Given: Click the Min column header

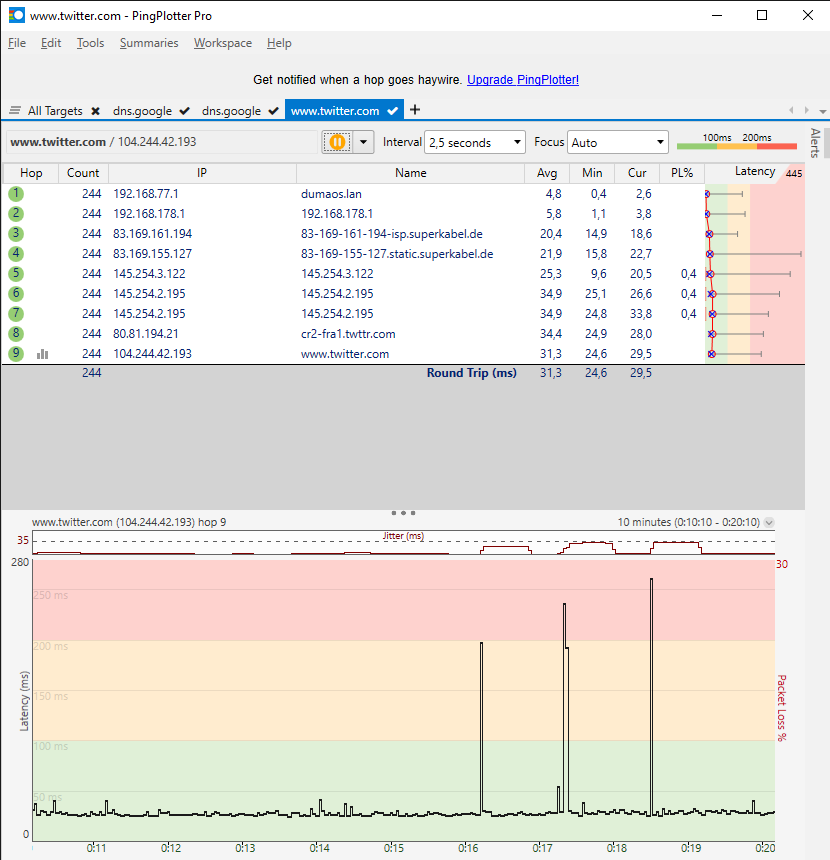Looking at the screenshot, I should (592, 173).
